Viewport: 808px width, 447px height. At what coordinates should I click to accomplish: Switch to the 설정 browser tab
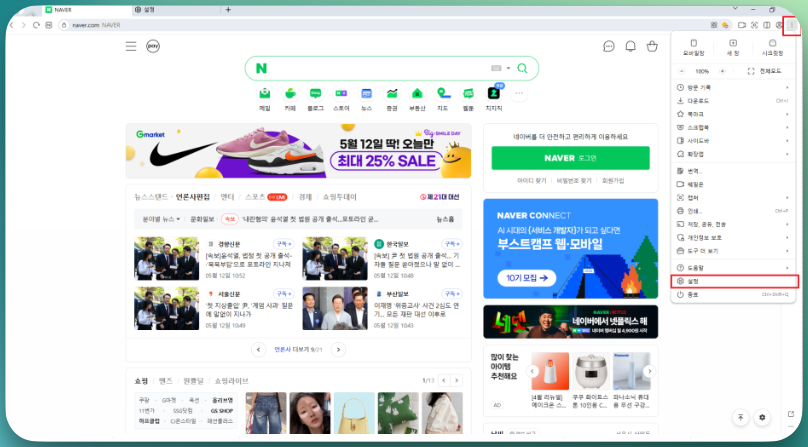click(x=175, y=9)
